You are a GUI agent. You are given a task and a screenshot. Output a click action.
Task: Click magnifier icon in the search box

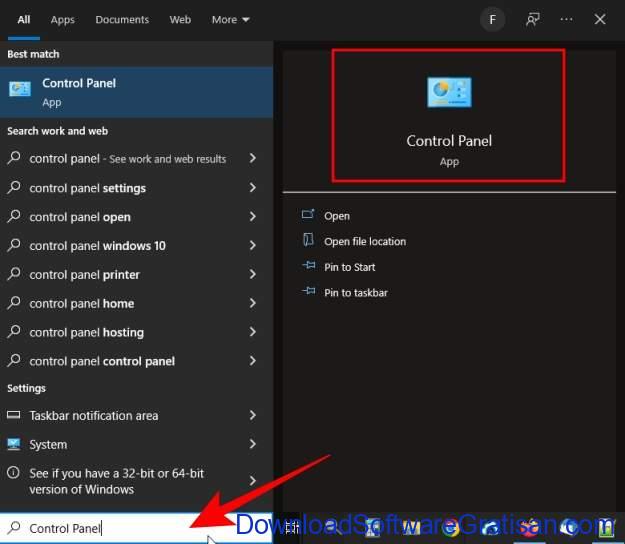pyautogui.click(x=14, y=527)
